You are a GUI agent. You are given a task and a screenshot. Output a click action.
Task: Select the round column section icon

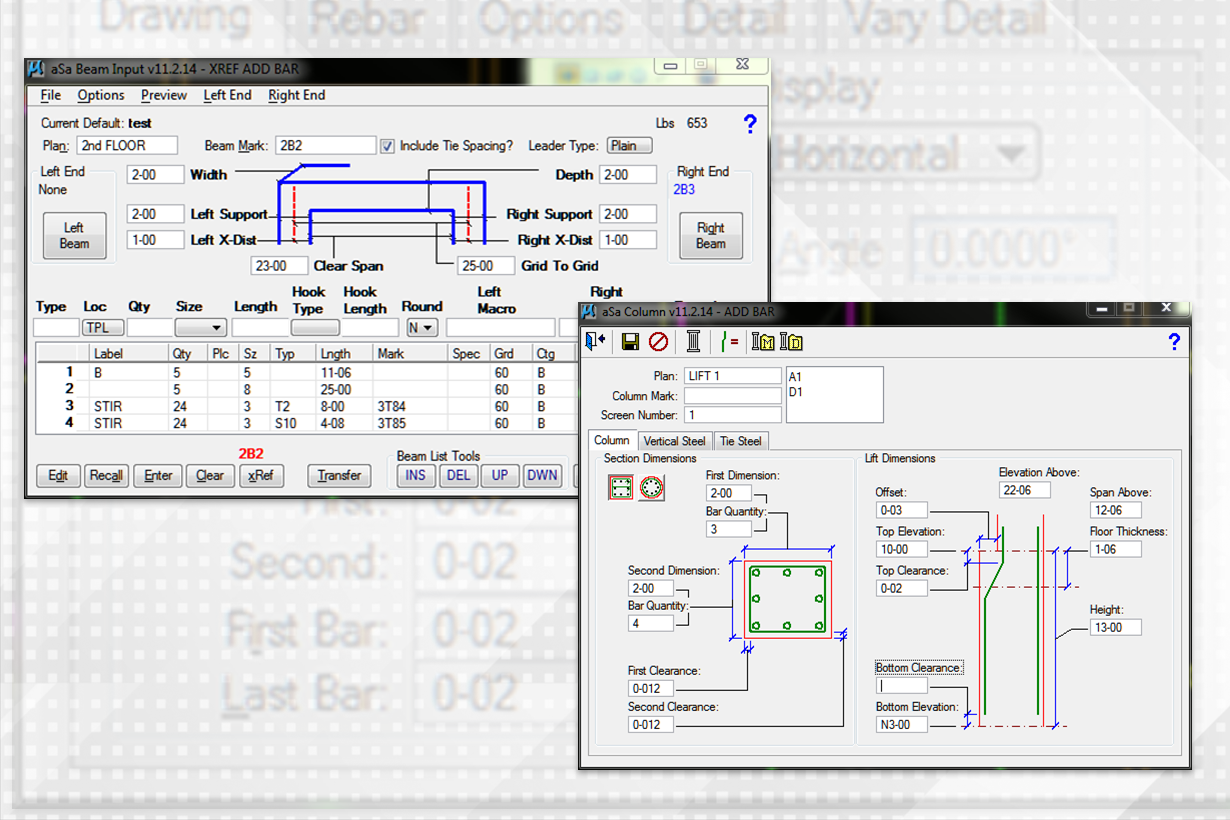pos(652,488)
